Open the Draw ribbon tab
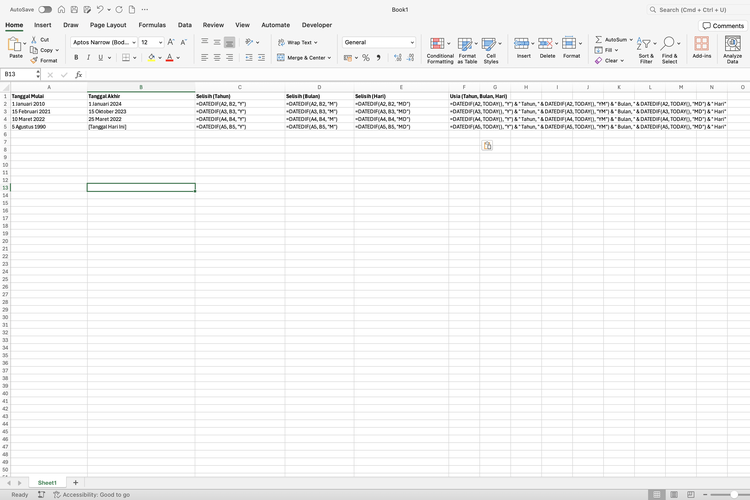The width and height of the screenshot is (750, 500). point(71,25)
